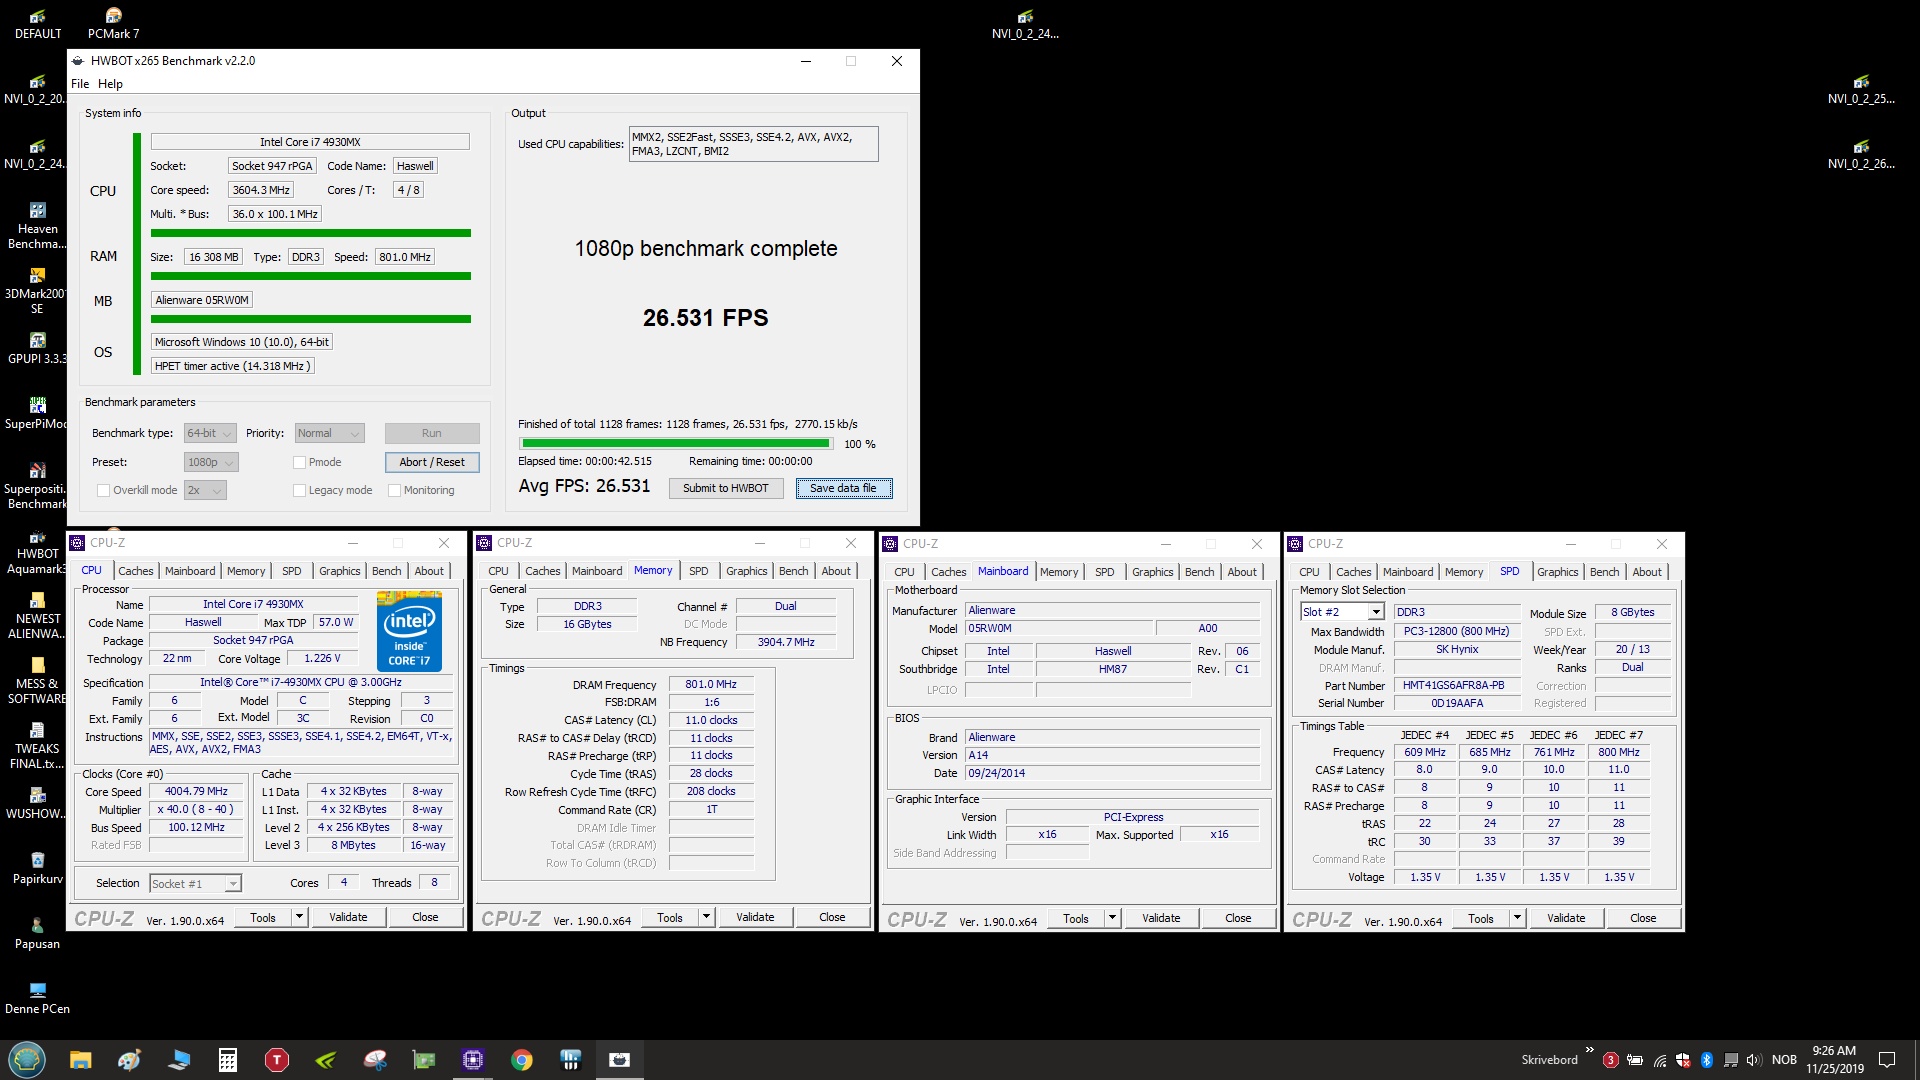Click Validate in CPU-Z Memory window
The height and width of the screenshot is (1080, 1920).
pyautogui.click(x=755, y=917)
